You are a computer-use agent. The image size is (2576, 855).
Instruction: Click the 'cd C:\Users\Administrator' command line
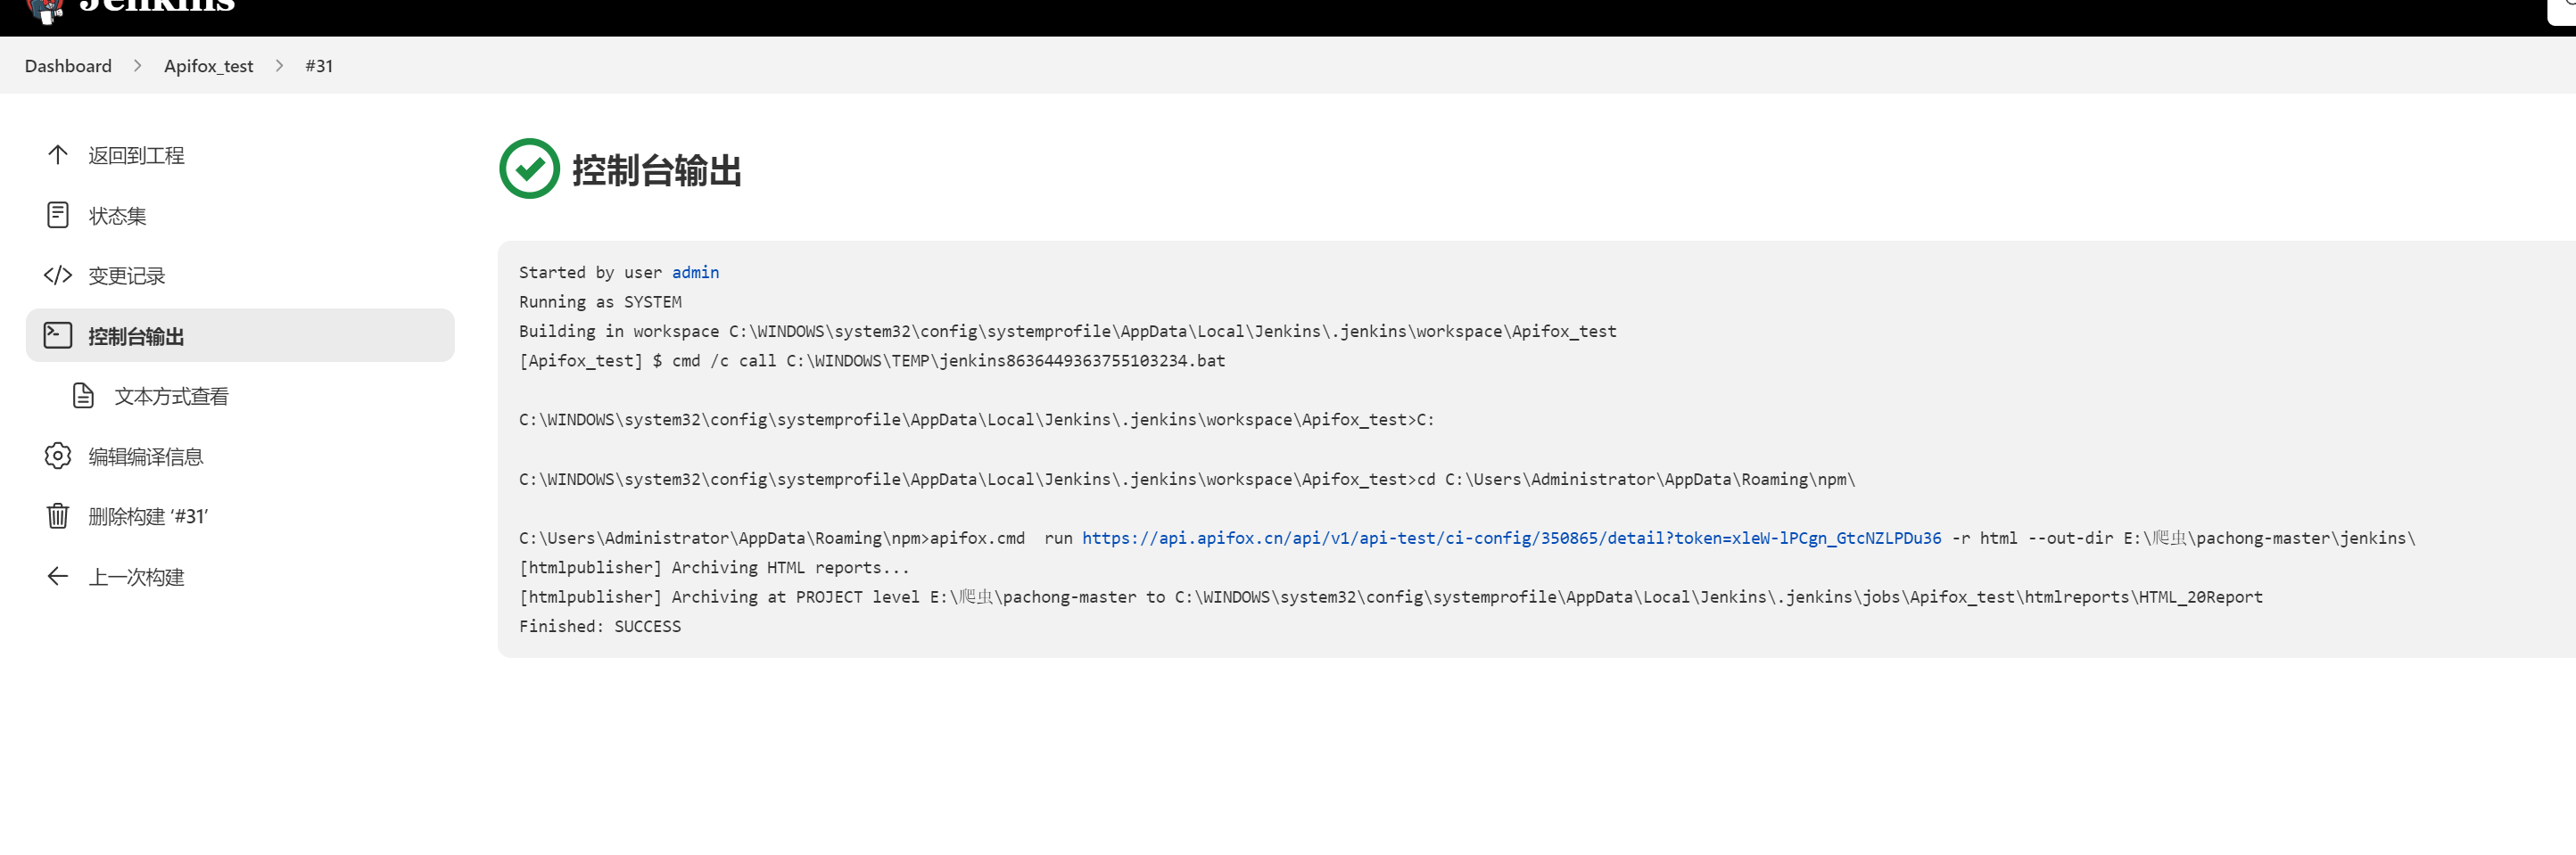tap(1187, 479)
